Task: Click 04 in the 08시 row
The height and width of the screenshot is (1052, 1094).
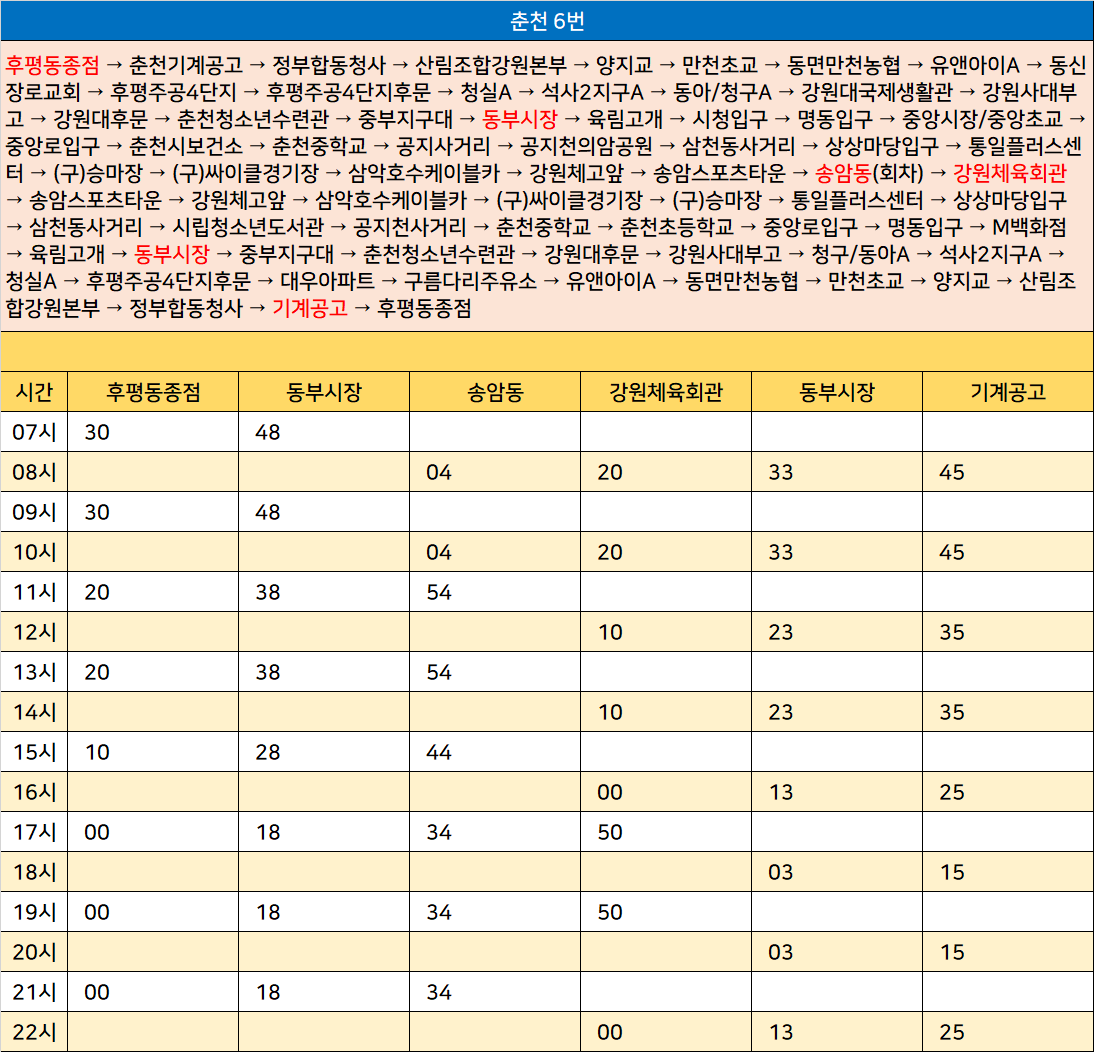Action: (439, 472)
